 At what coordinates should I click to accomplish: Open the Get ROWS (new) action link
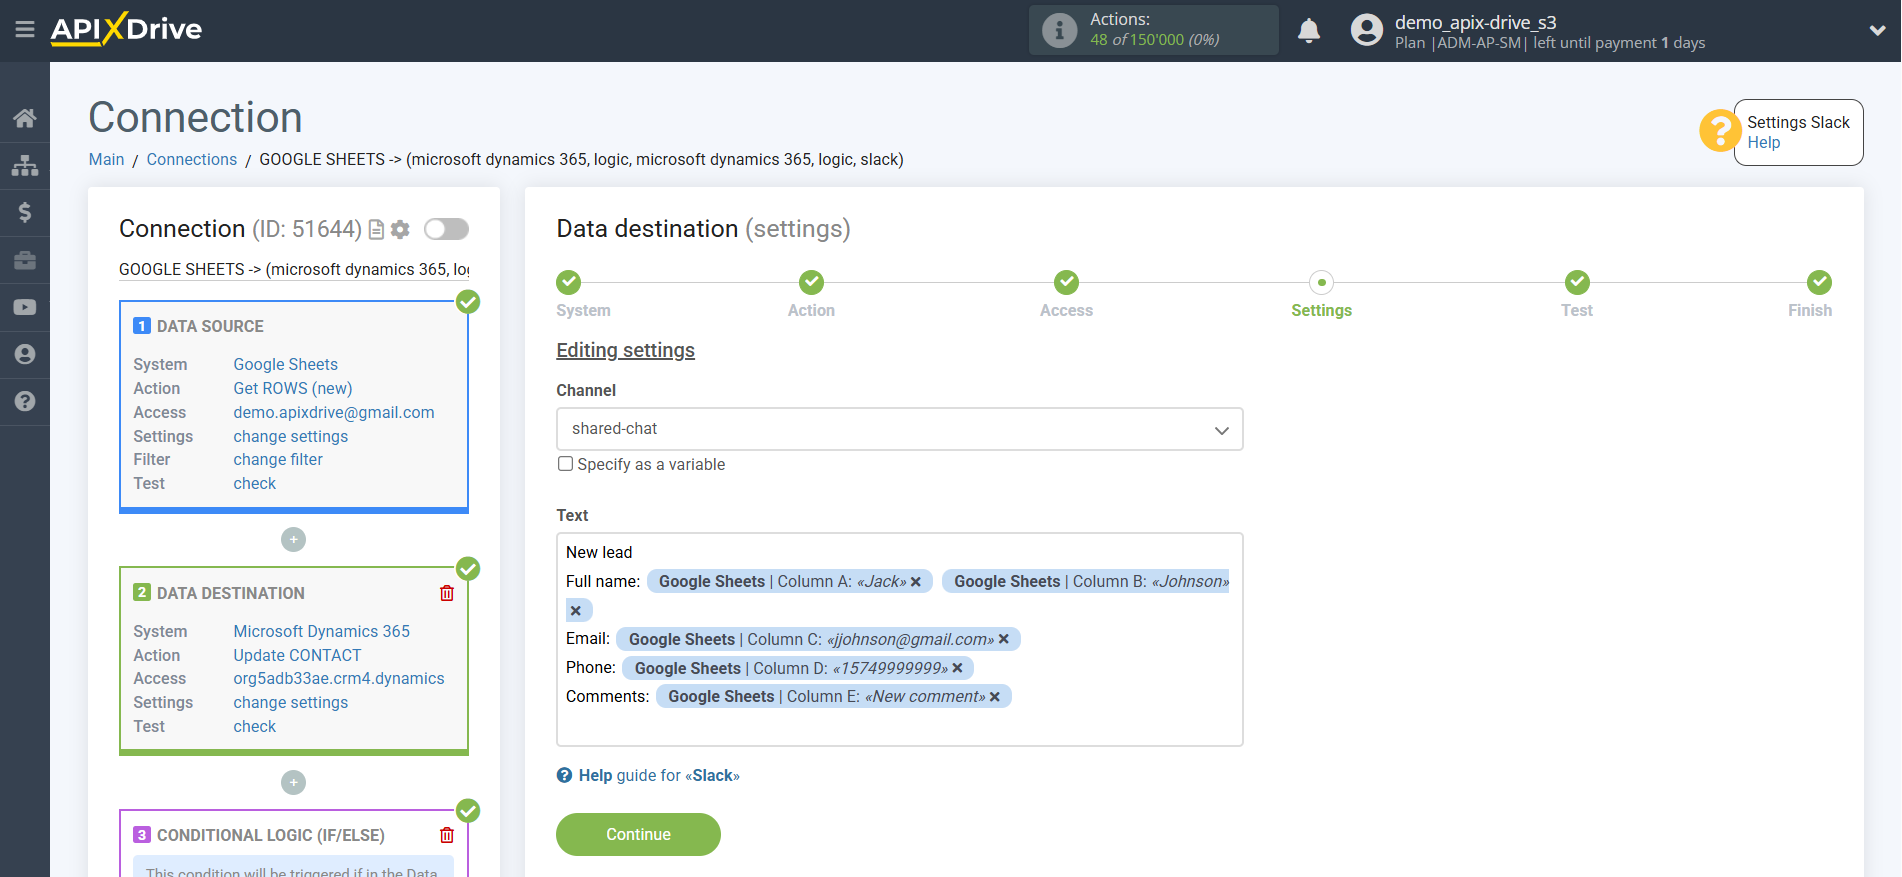(x=292, y=389)
